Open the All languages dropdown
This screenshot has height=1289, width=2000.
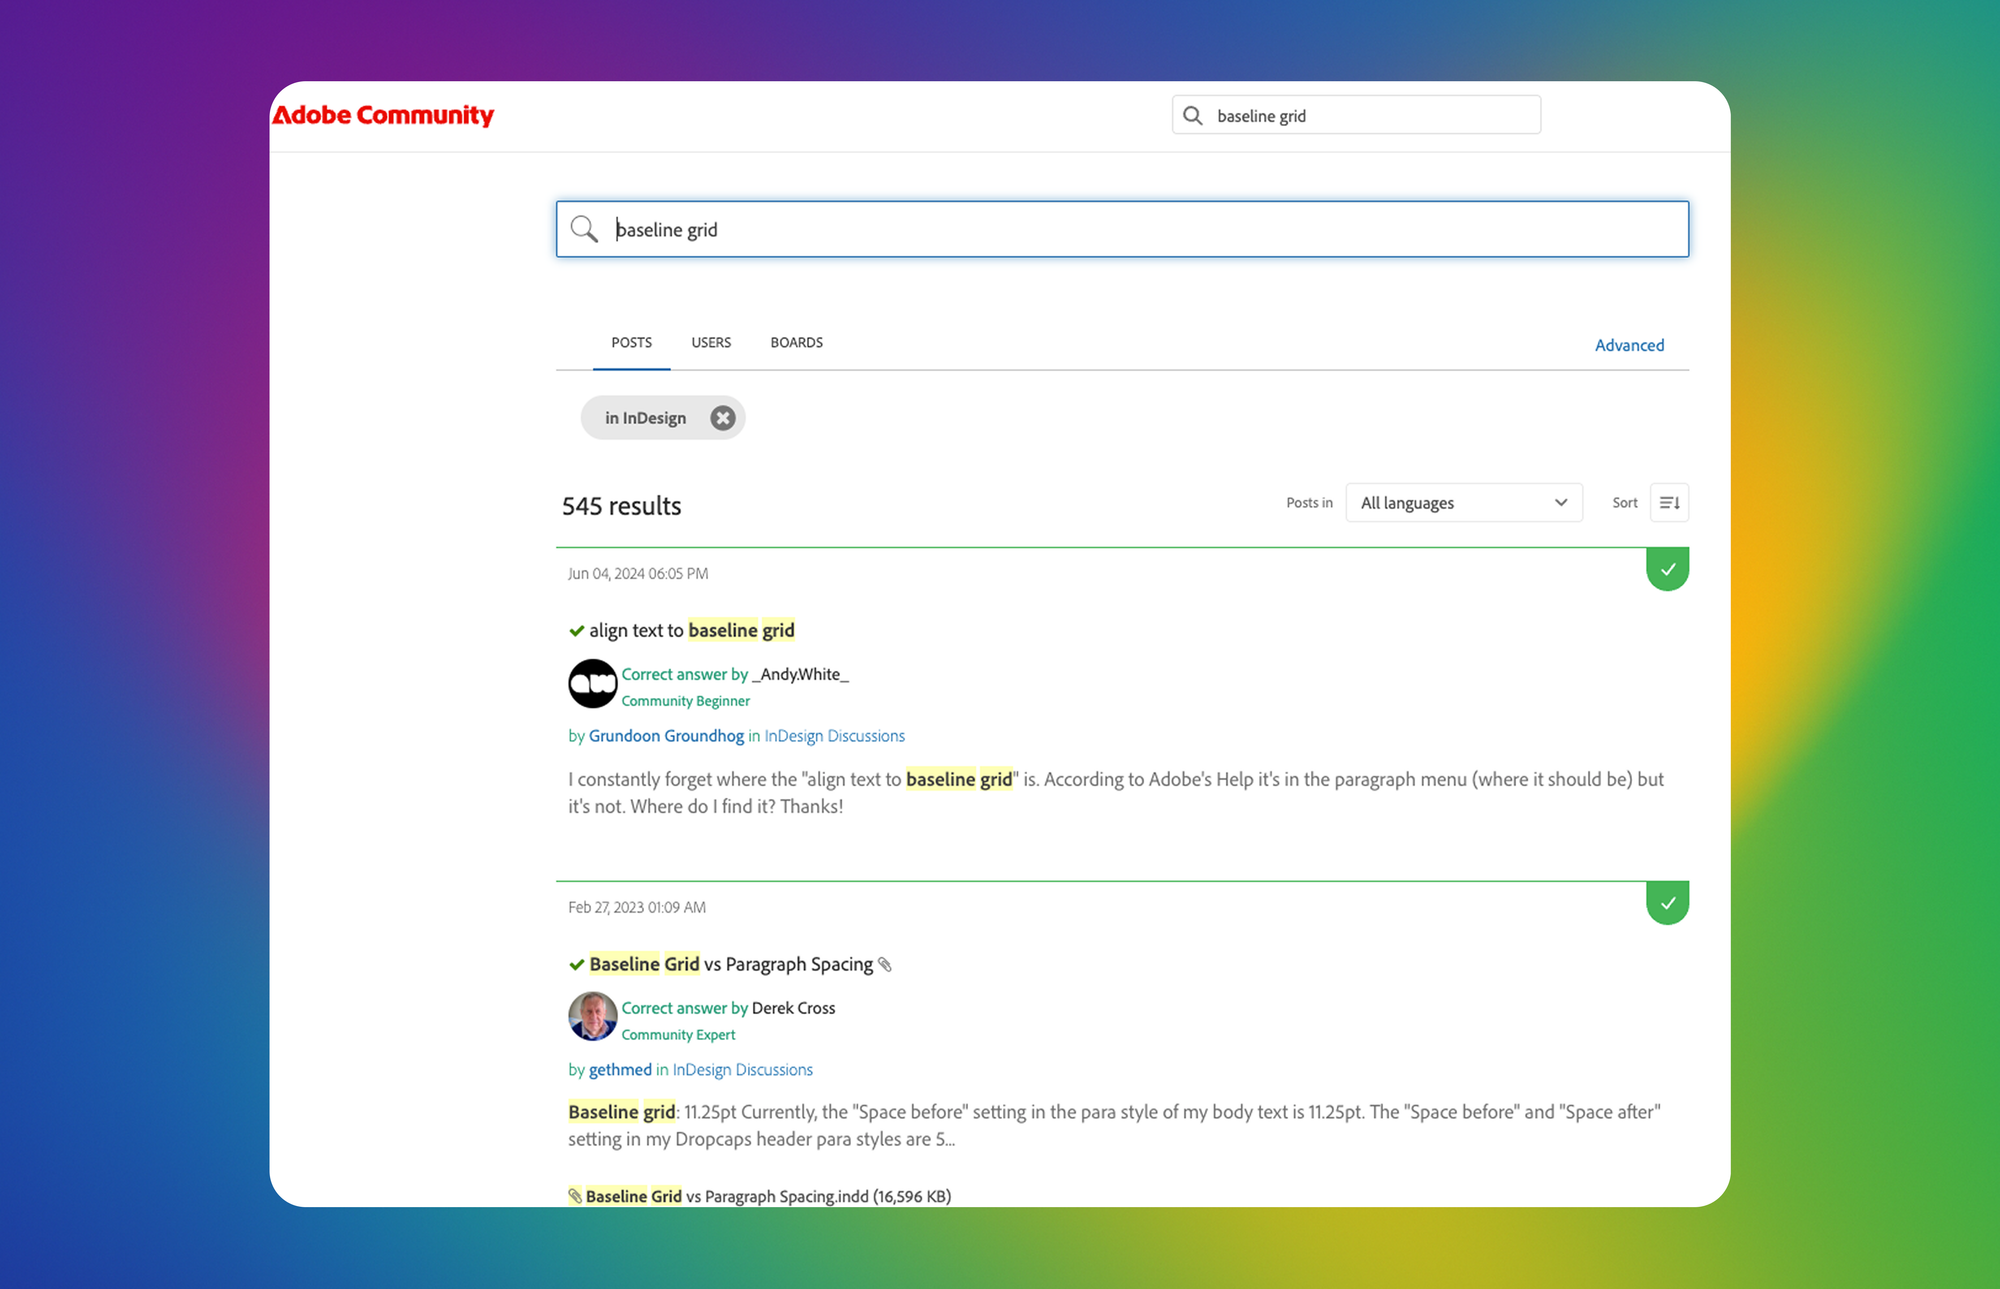(x=1463, y=503)
